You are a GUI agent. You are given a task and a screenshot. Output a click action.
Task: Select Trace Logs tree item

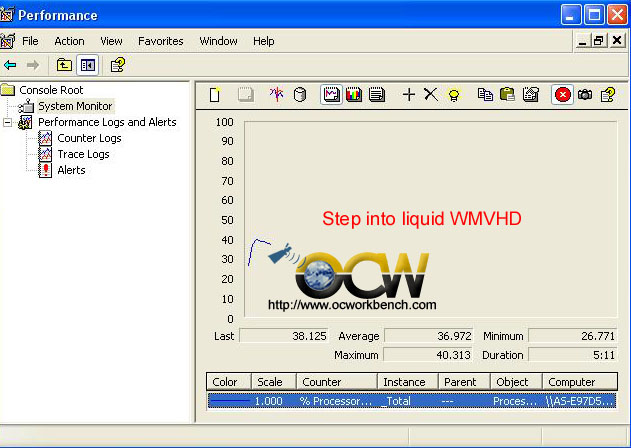click(x=83, y=154)
